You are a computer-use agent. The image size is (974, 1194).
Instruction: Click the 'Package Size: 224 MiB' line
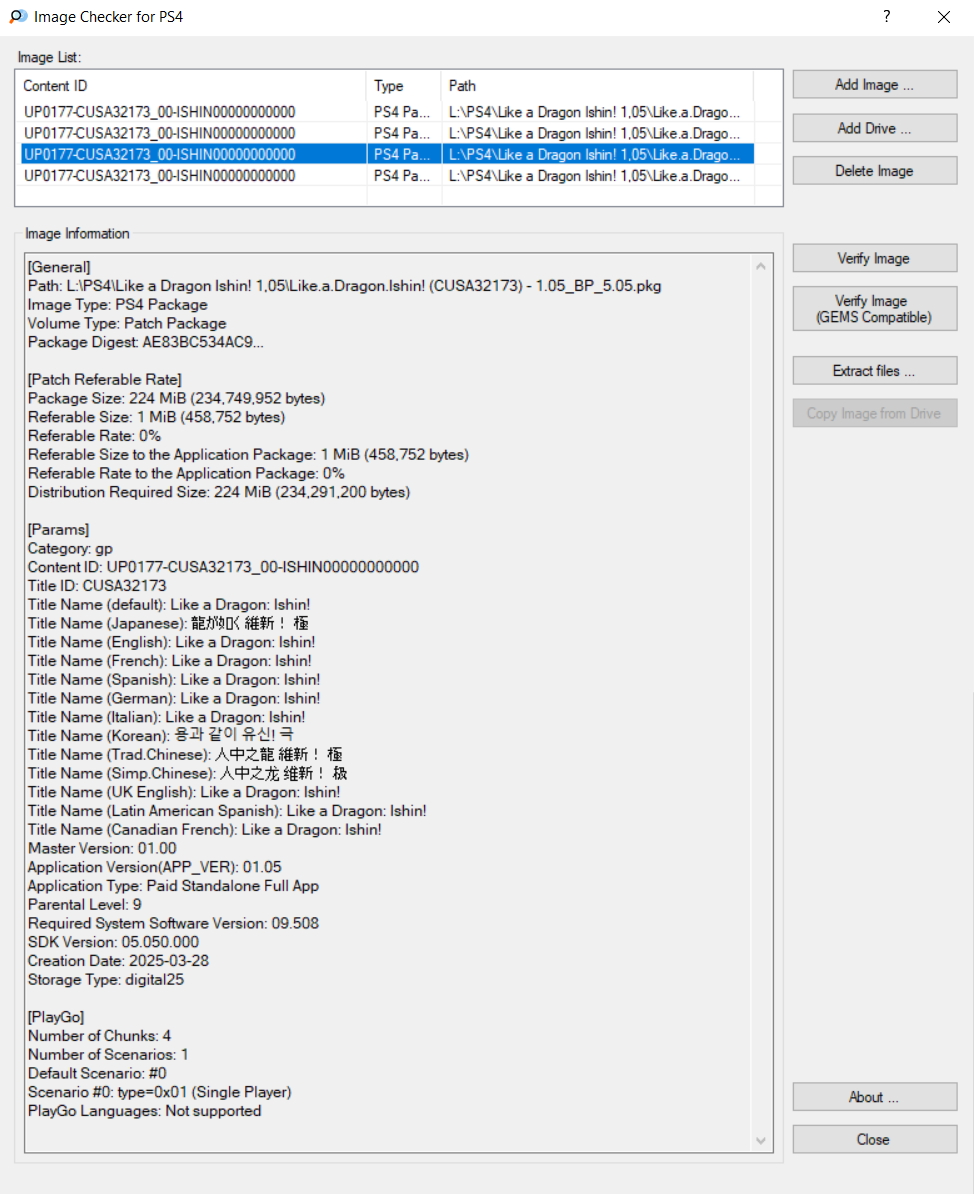pyautogui.click(x=177, y=398)
